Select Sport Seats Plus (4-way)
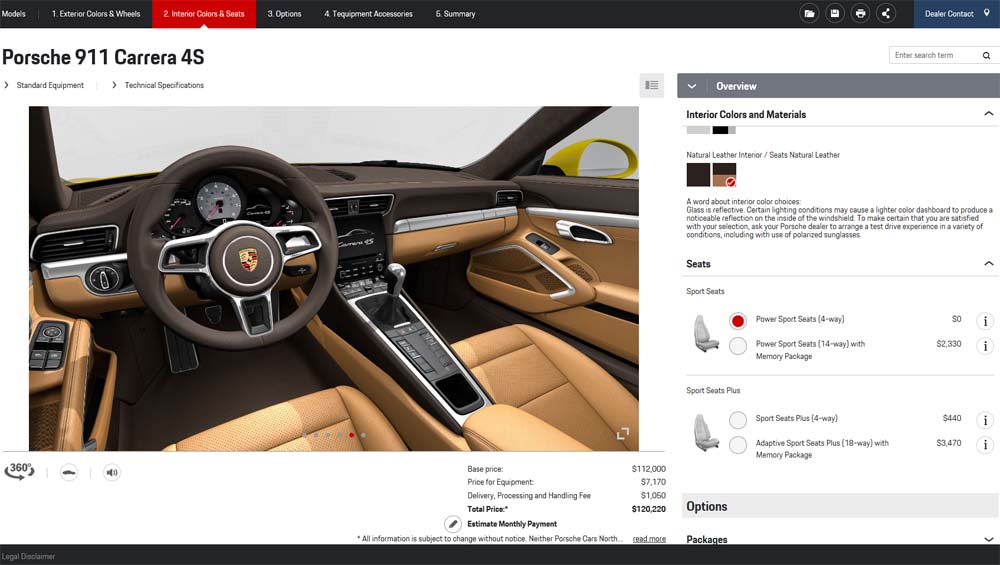This screenshot has width=1000, height=565. 738,420
